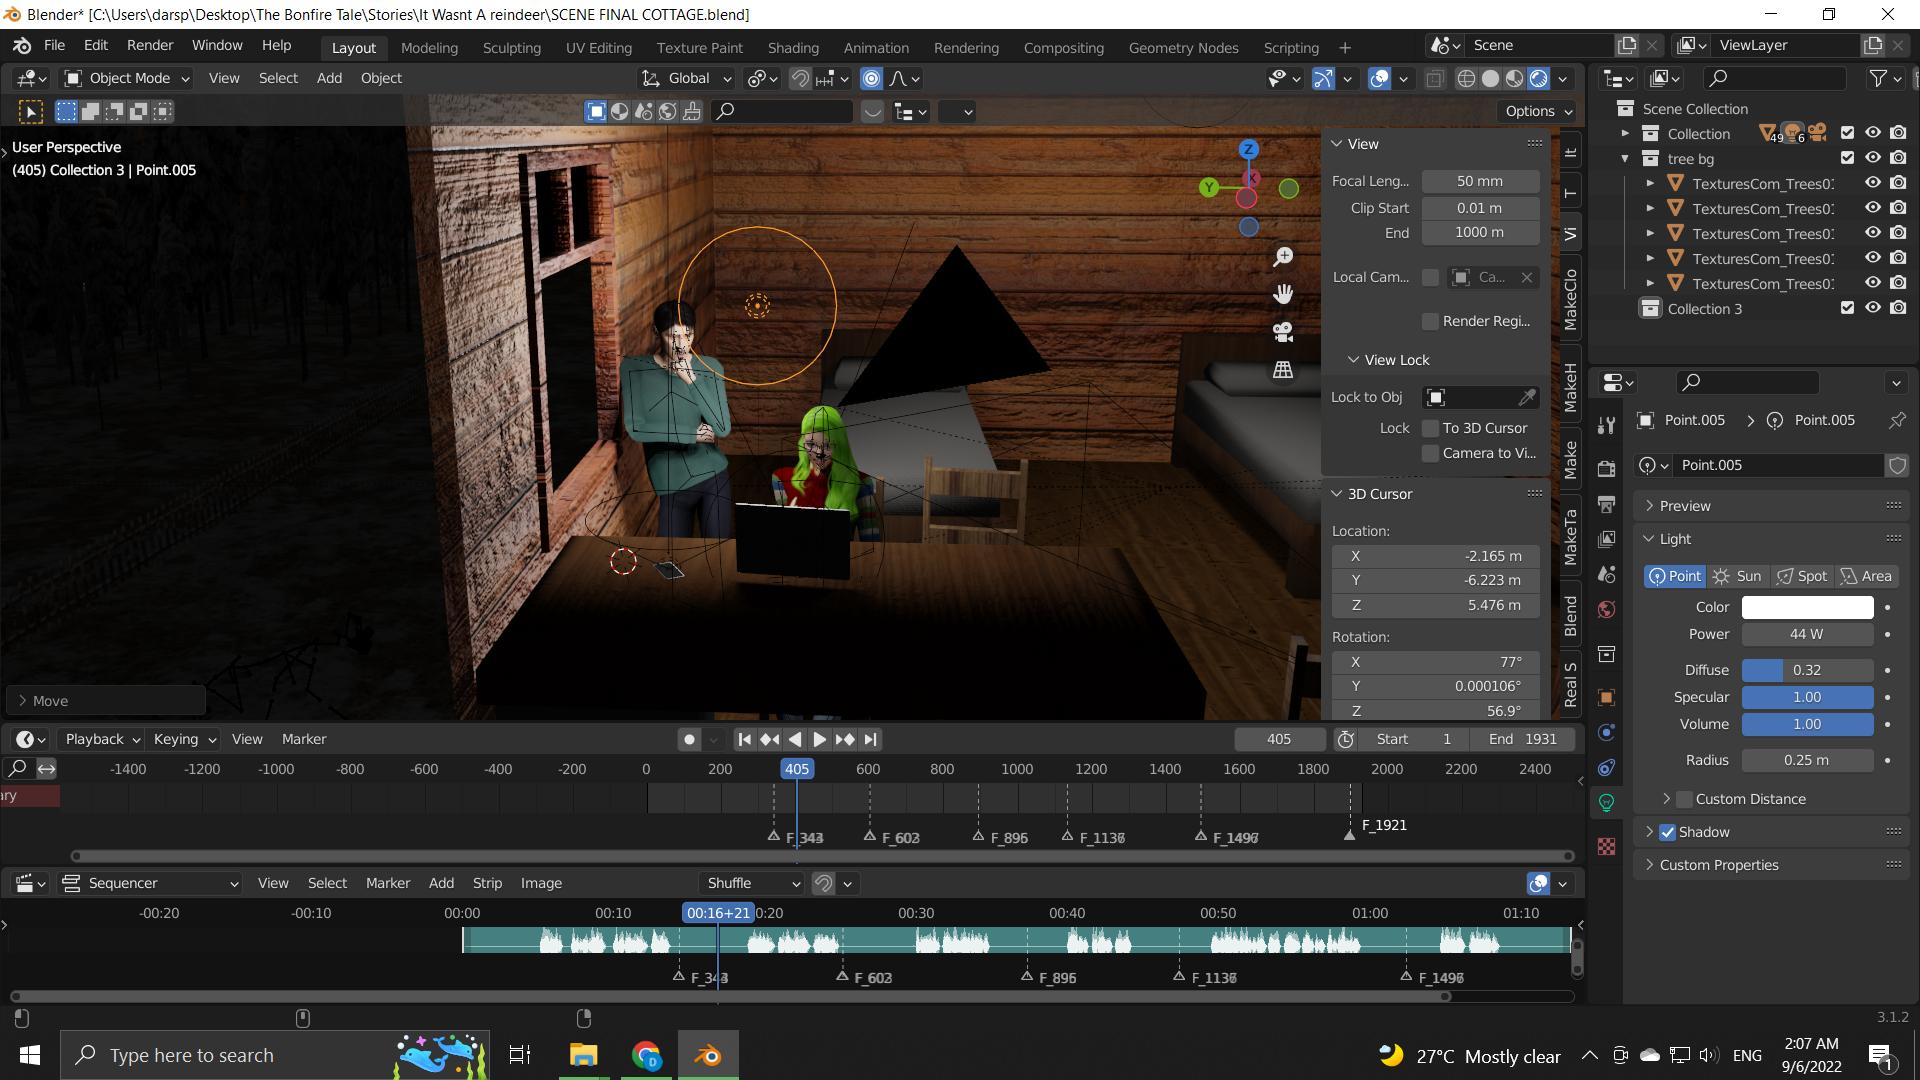This screenshot has height=1080, width=1920.
Task: Switch to Modeling workspace tab
Action: pyautogui.click(x=429, y=48)
